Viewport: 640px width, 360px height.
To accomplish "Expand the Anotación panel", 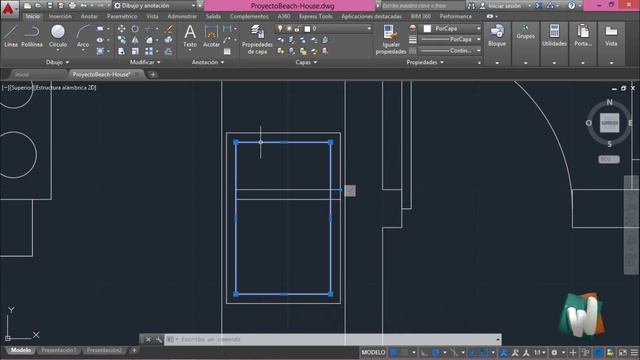I will 208,62.
